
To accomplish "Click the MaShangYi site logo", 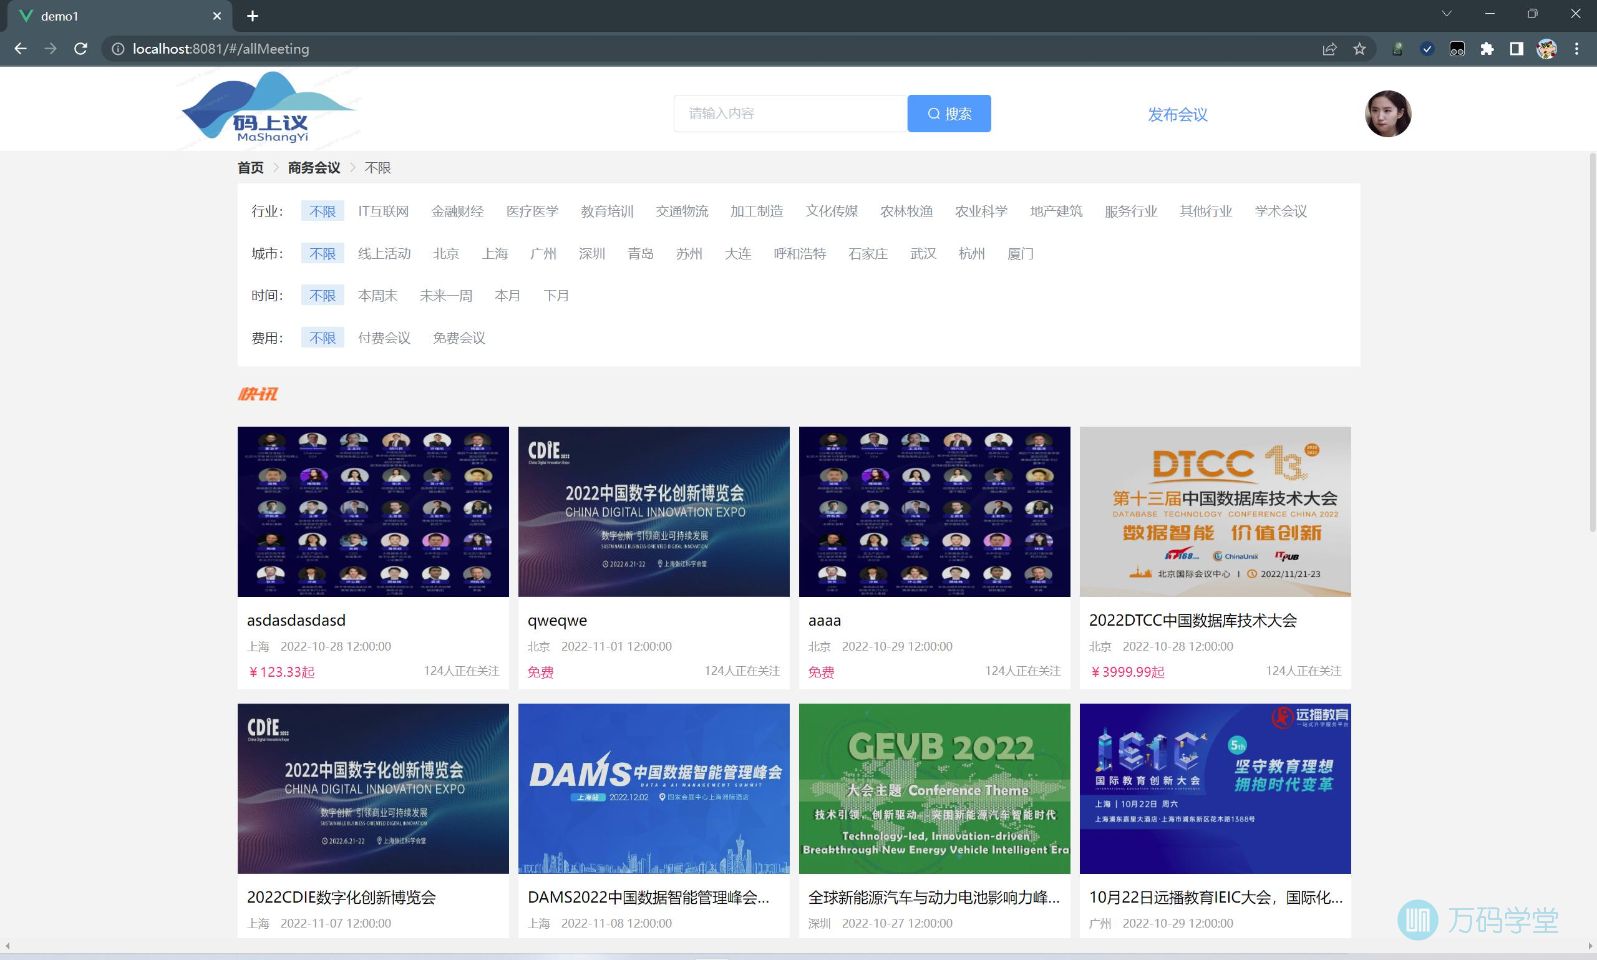I will point(268,109).
